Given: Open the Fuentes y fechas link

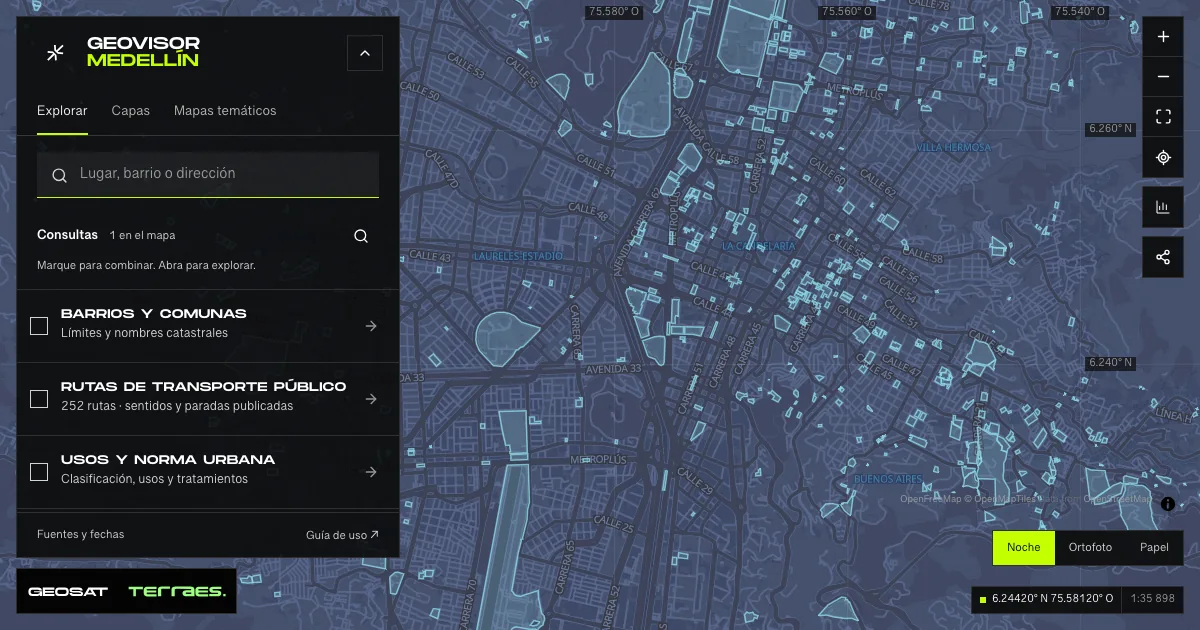Looking at the screenshot, I should click(x=81, y=534).
